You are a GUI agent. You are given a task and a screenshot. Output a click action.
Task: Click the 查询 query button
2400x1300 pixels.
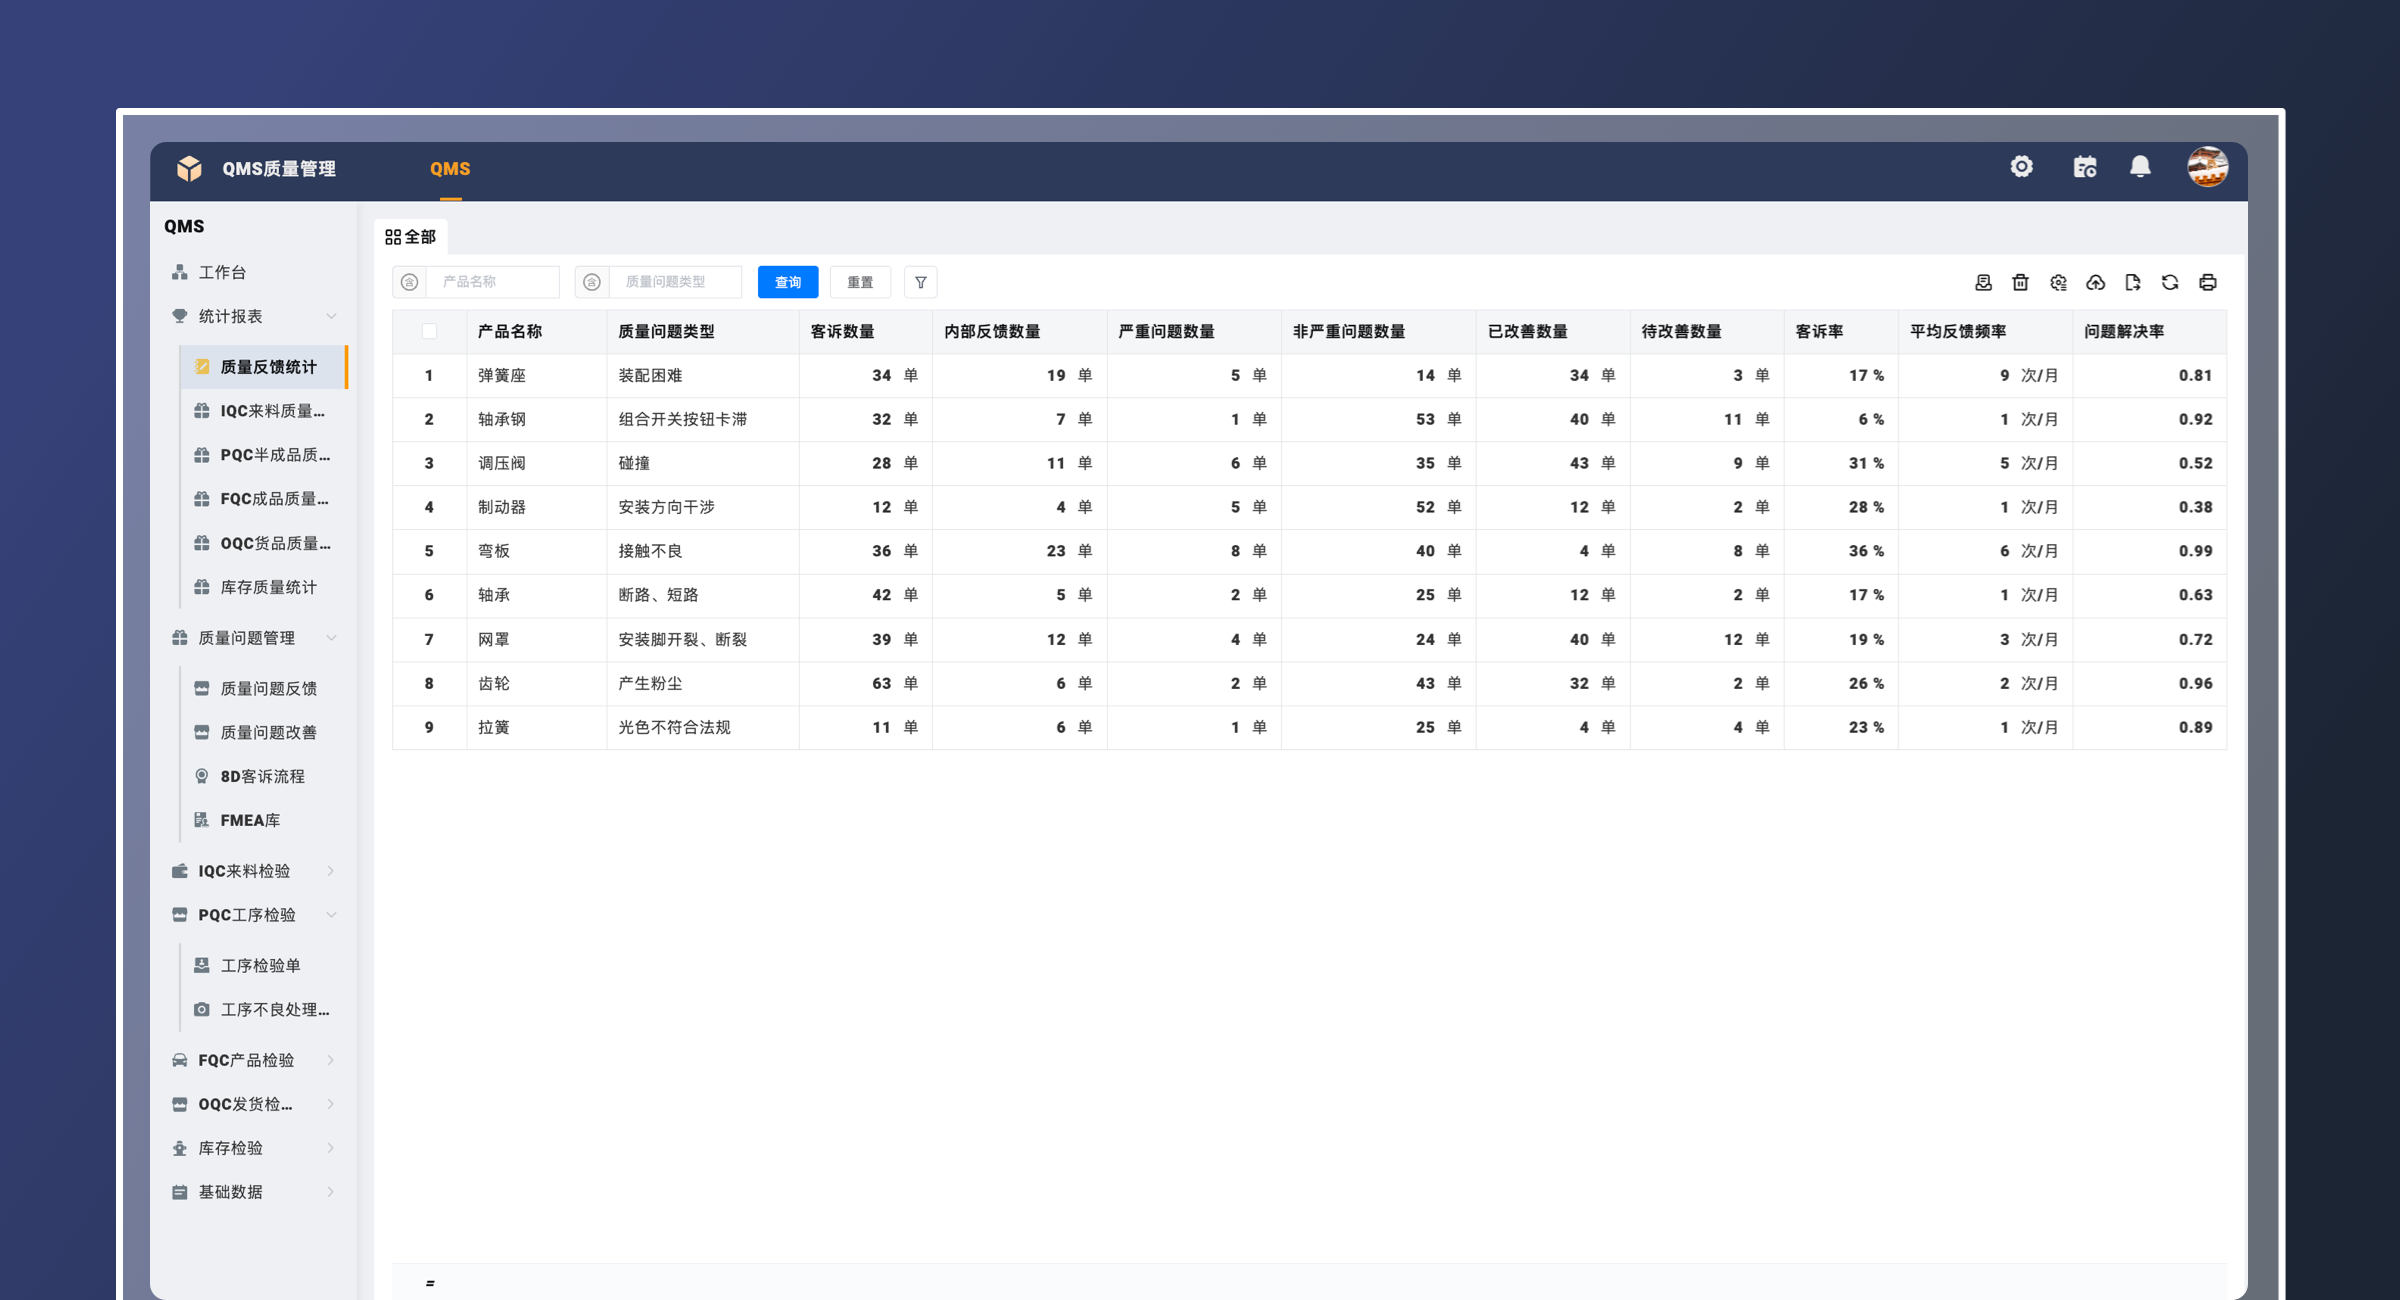787,282
